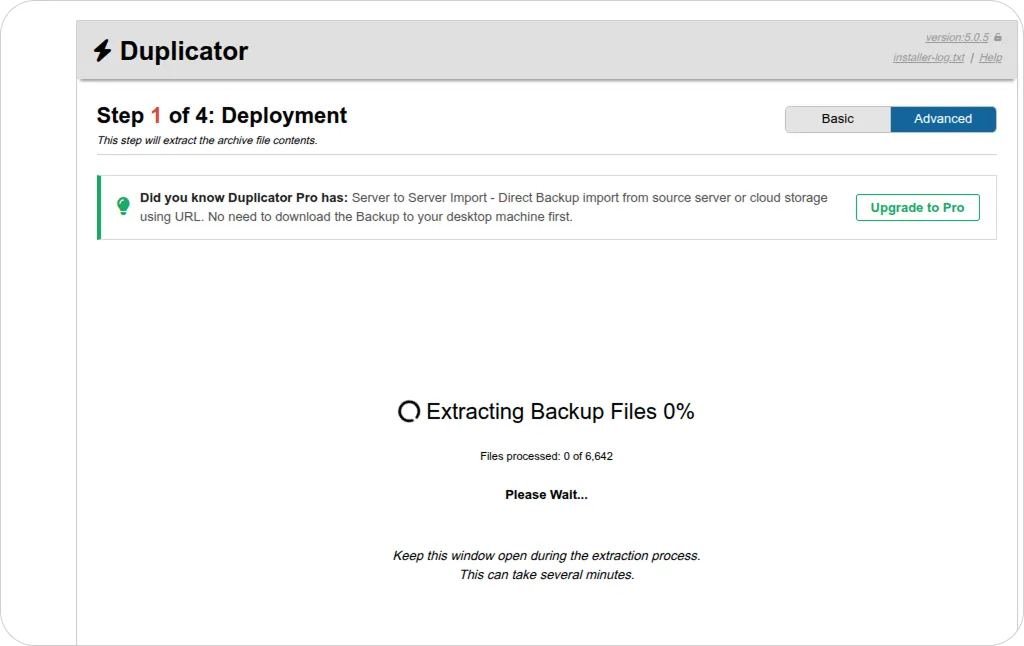The height and width of the screenshot is (646, 1024).
Task: Click 'This step will extract the archive' text
Action: 207,140
